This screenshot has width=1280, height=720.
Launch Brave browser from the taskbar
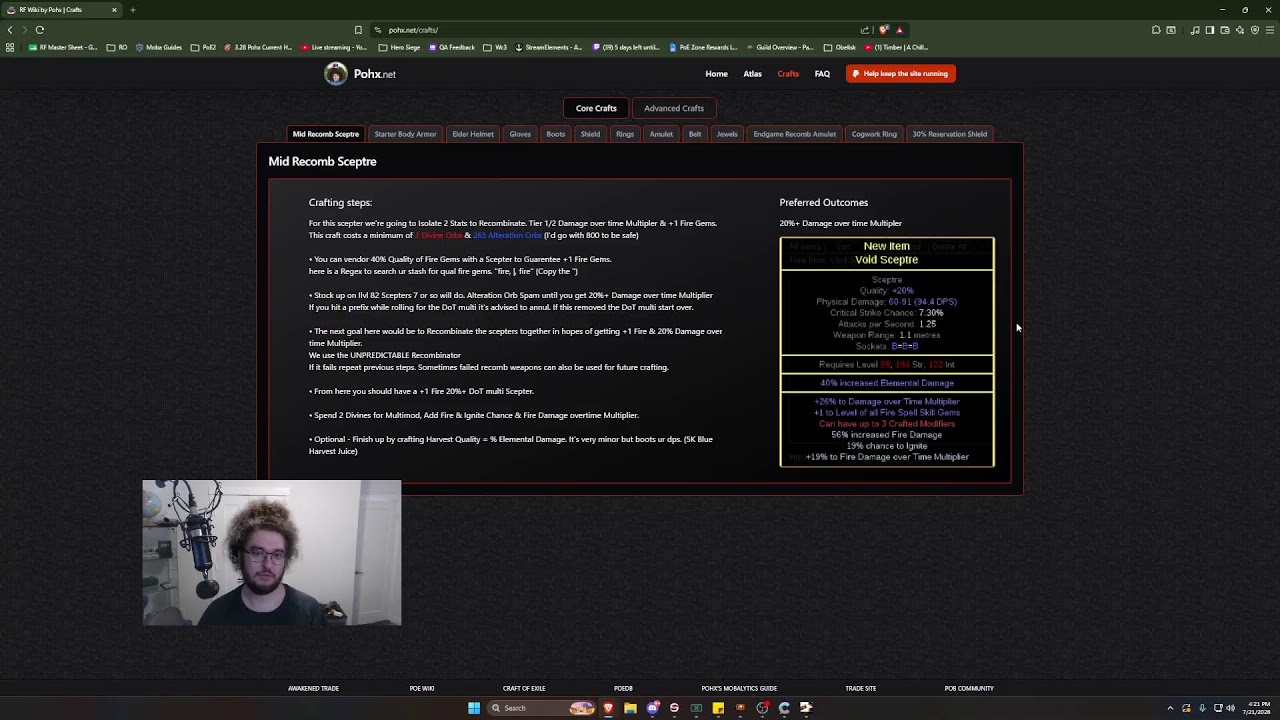[608, 708]
